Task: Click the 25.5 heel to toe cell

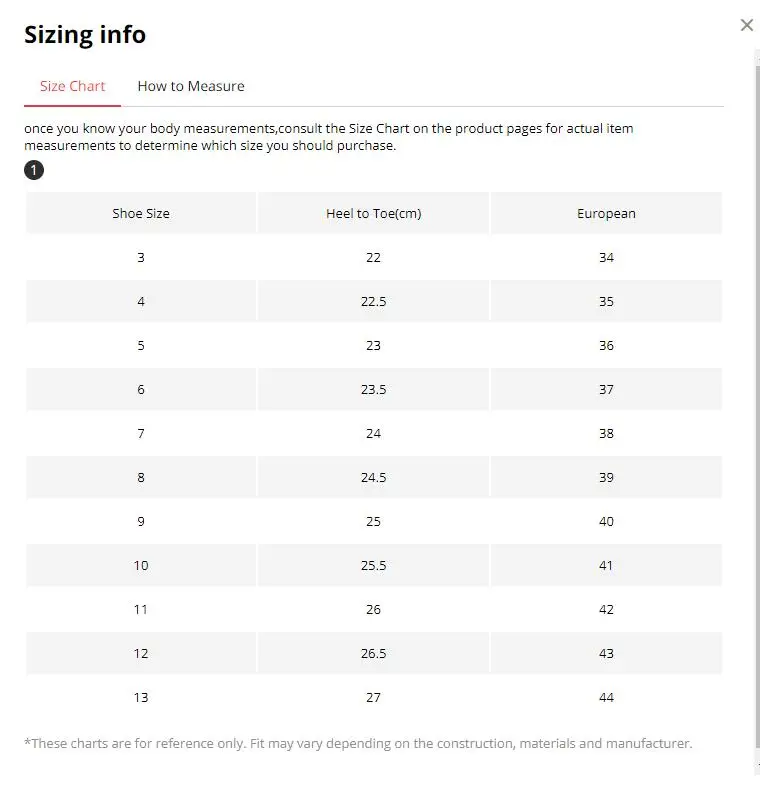Action: click(374, 565)
